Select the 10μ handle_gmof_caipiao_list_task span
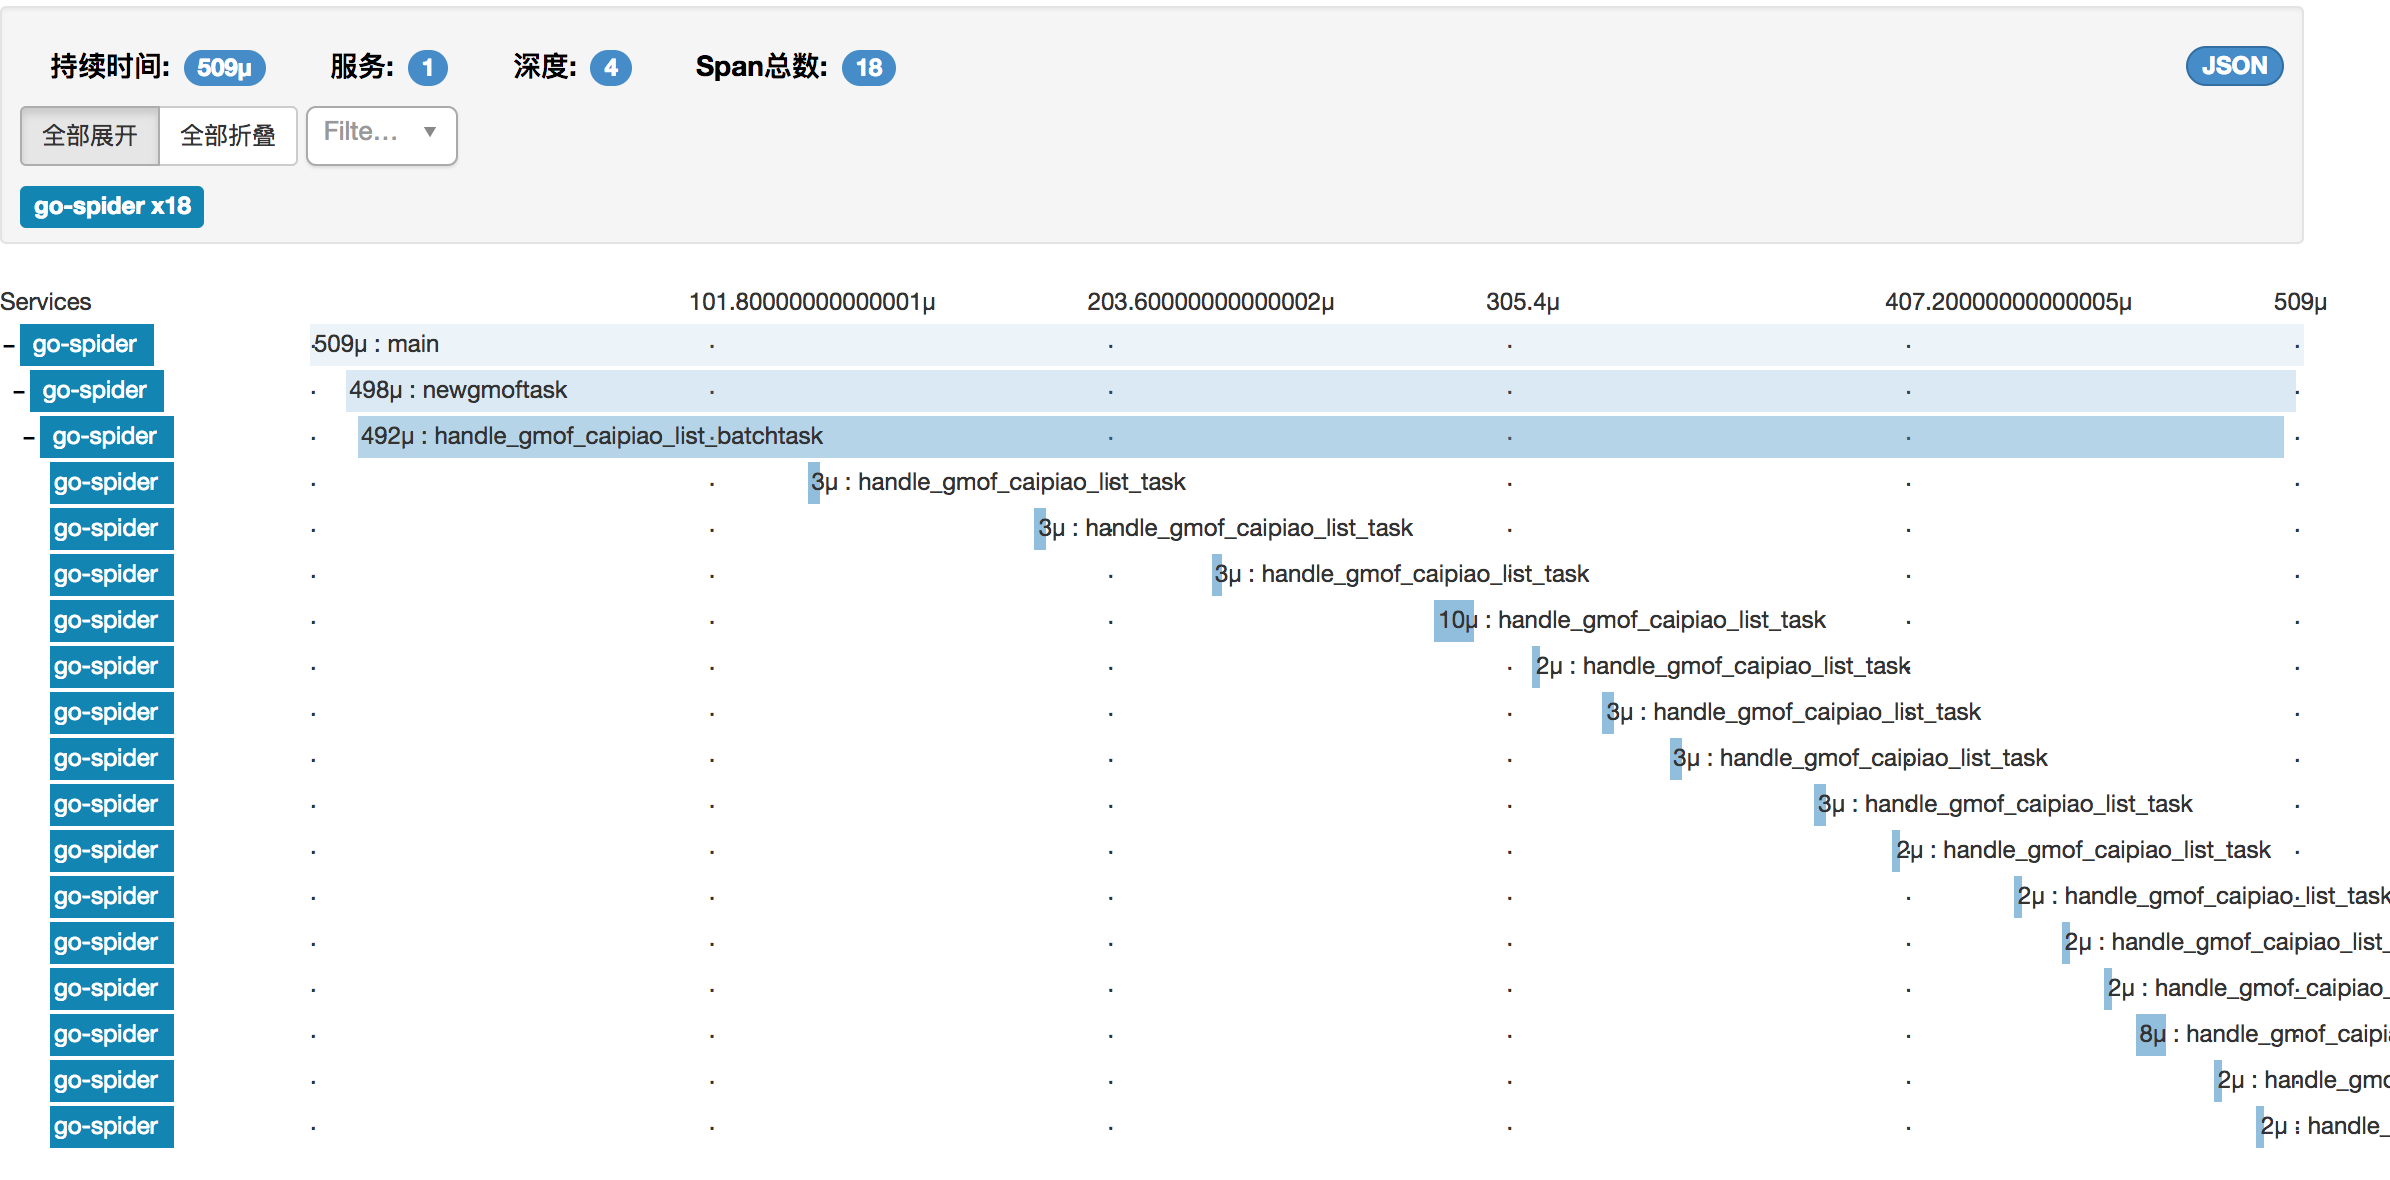The image size is (2390, 1180). click(1454, 620)
